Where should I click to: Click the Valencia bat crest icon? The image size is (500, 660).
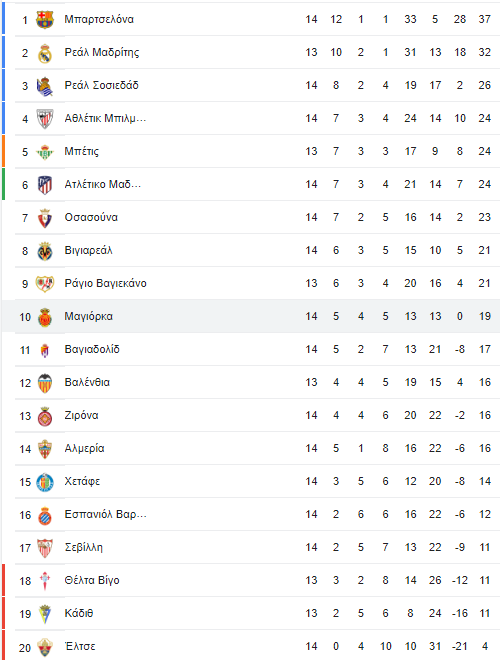[45, 383]
